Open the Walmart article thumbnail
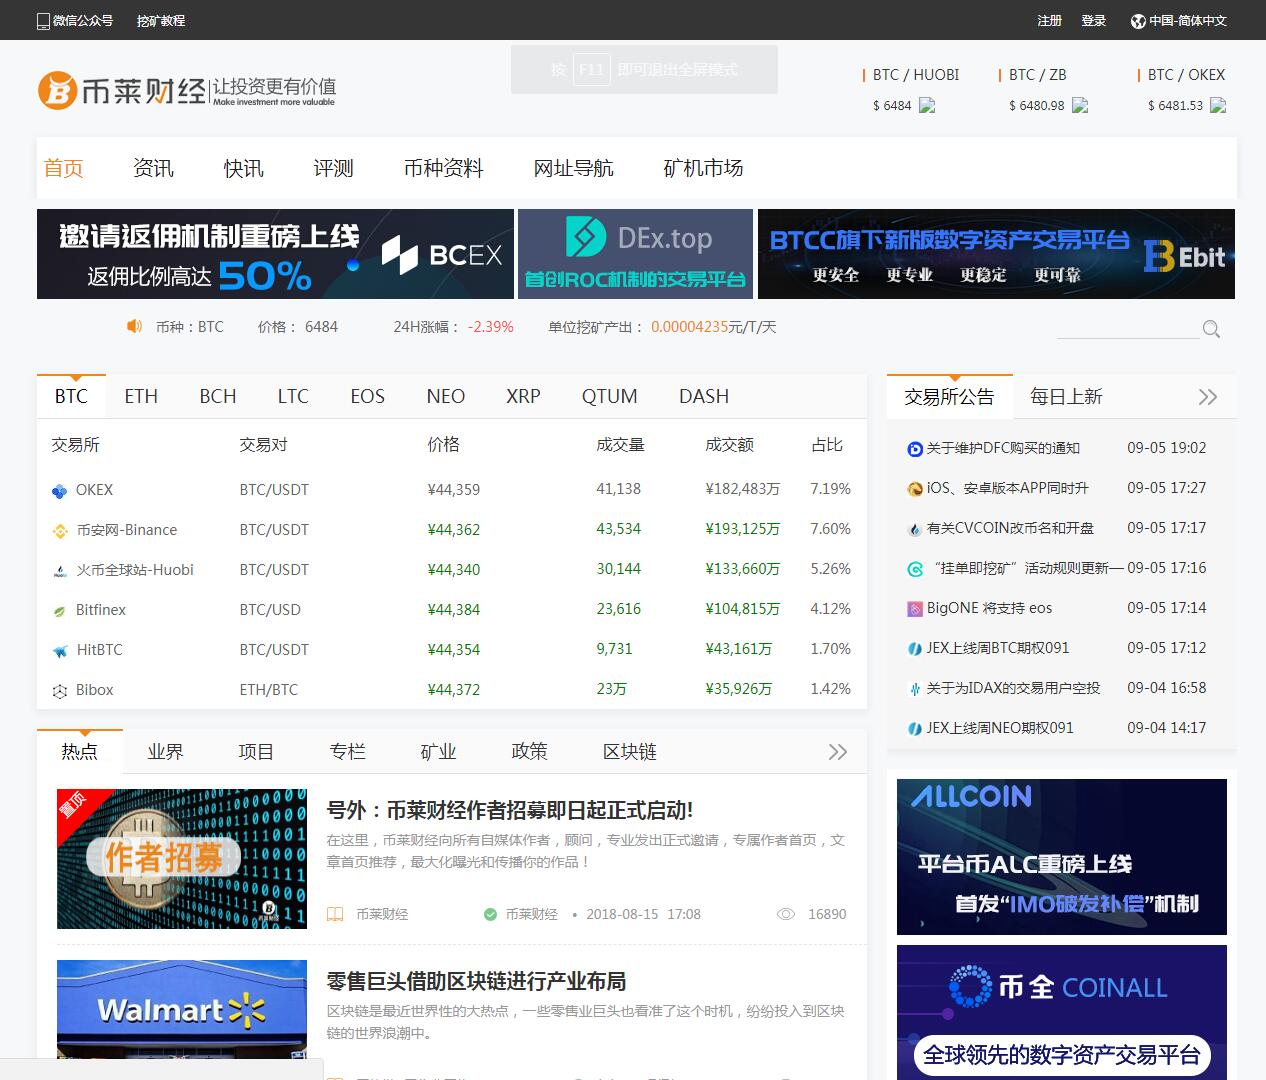 tap(182, 1010)
